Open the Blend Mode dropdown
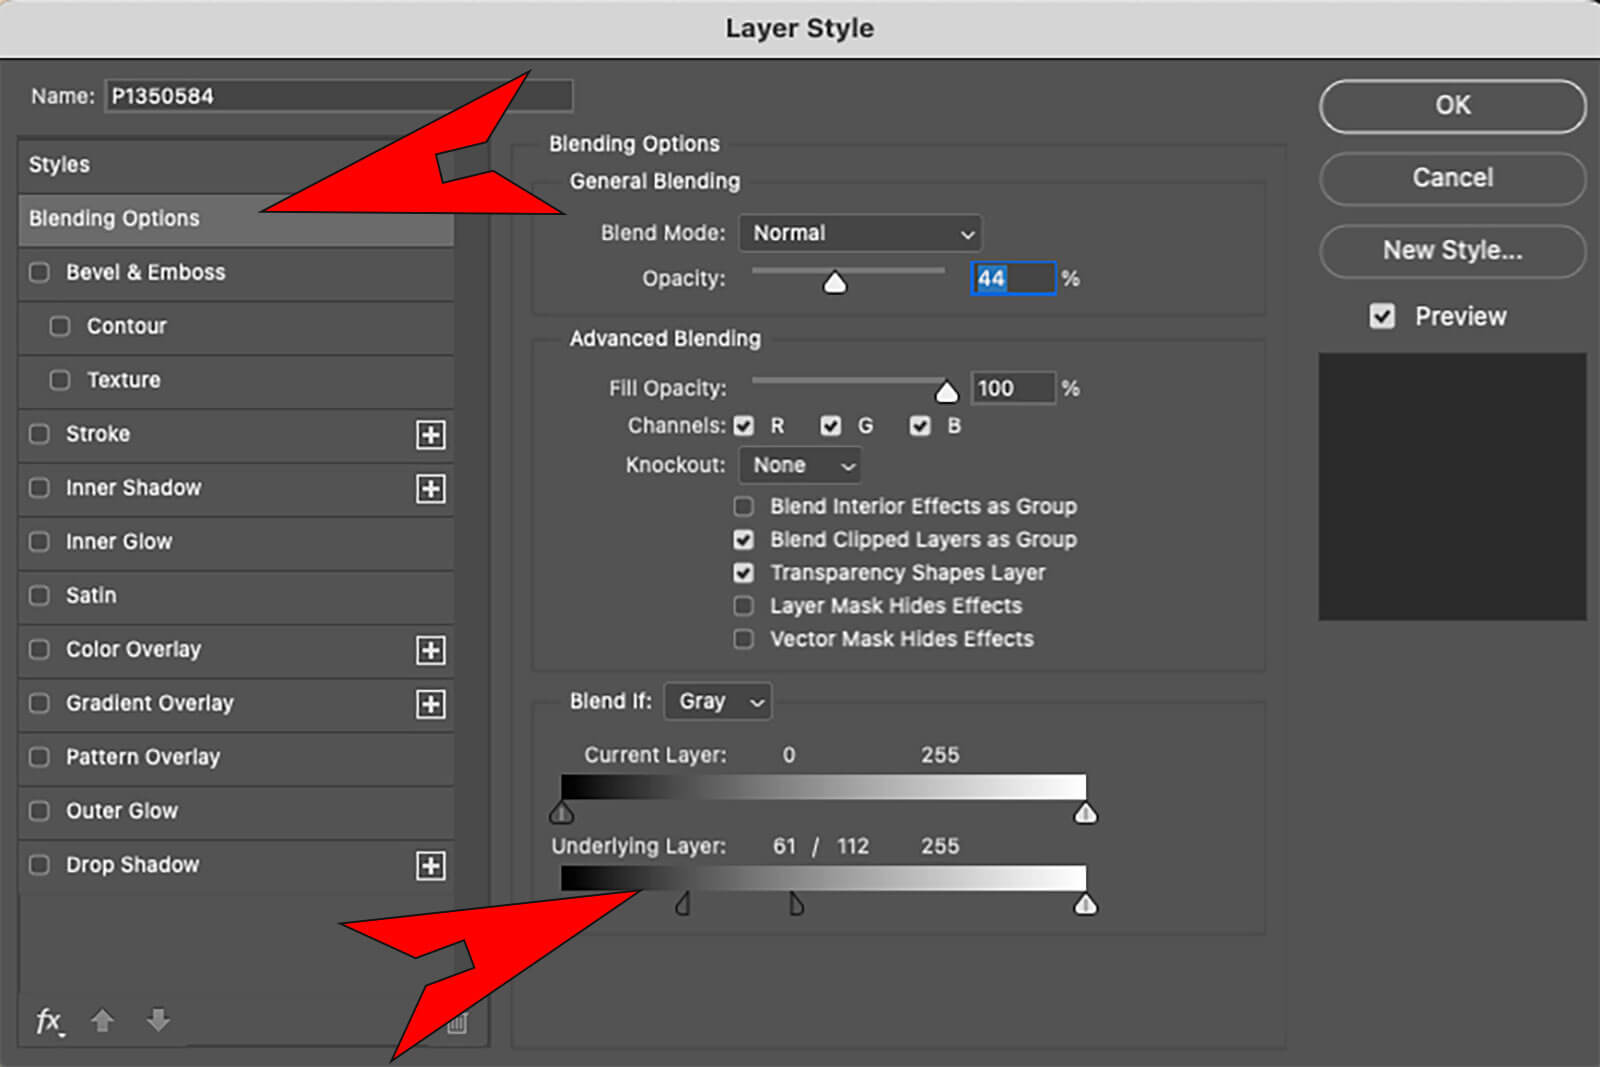This screenshot has width=1600, height=1067. (x=860, y=233)
